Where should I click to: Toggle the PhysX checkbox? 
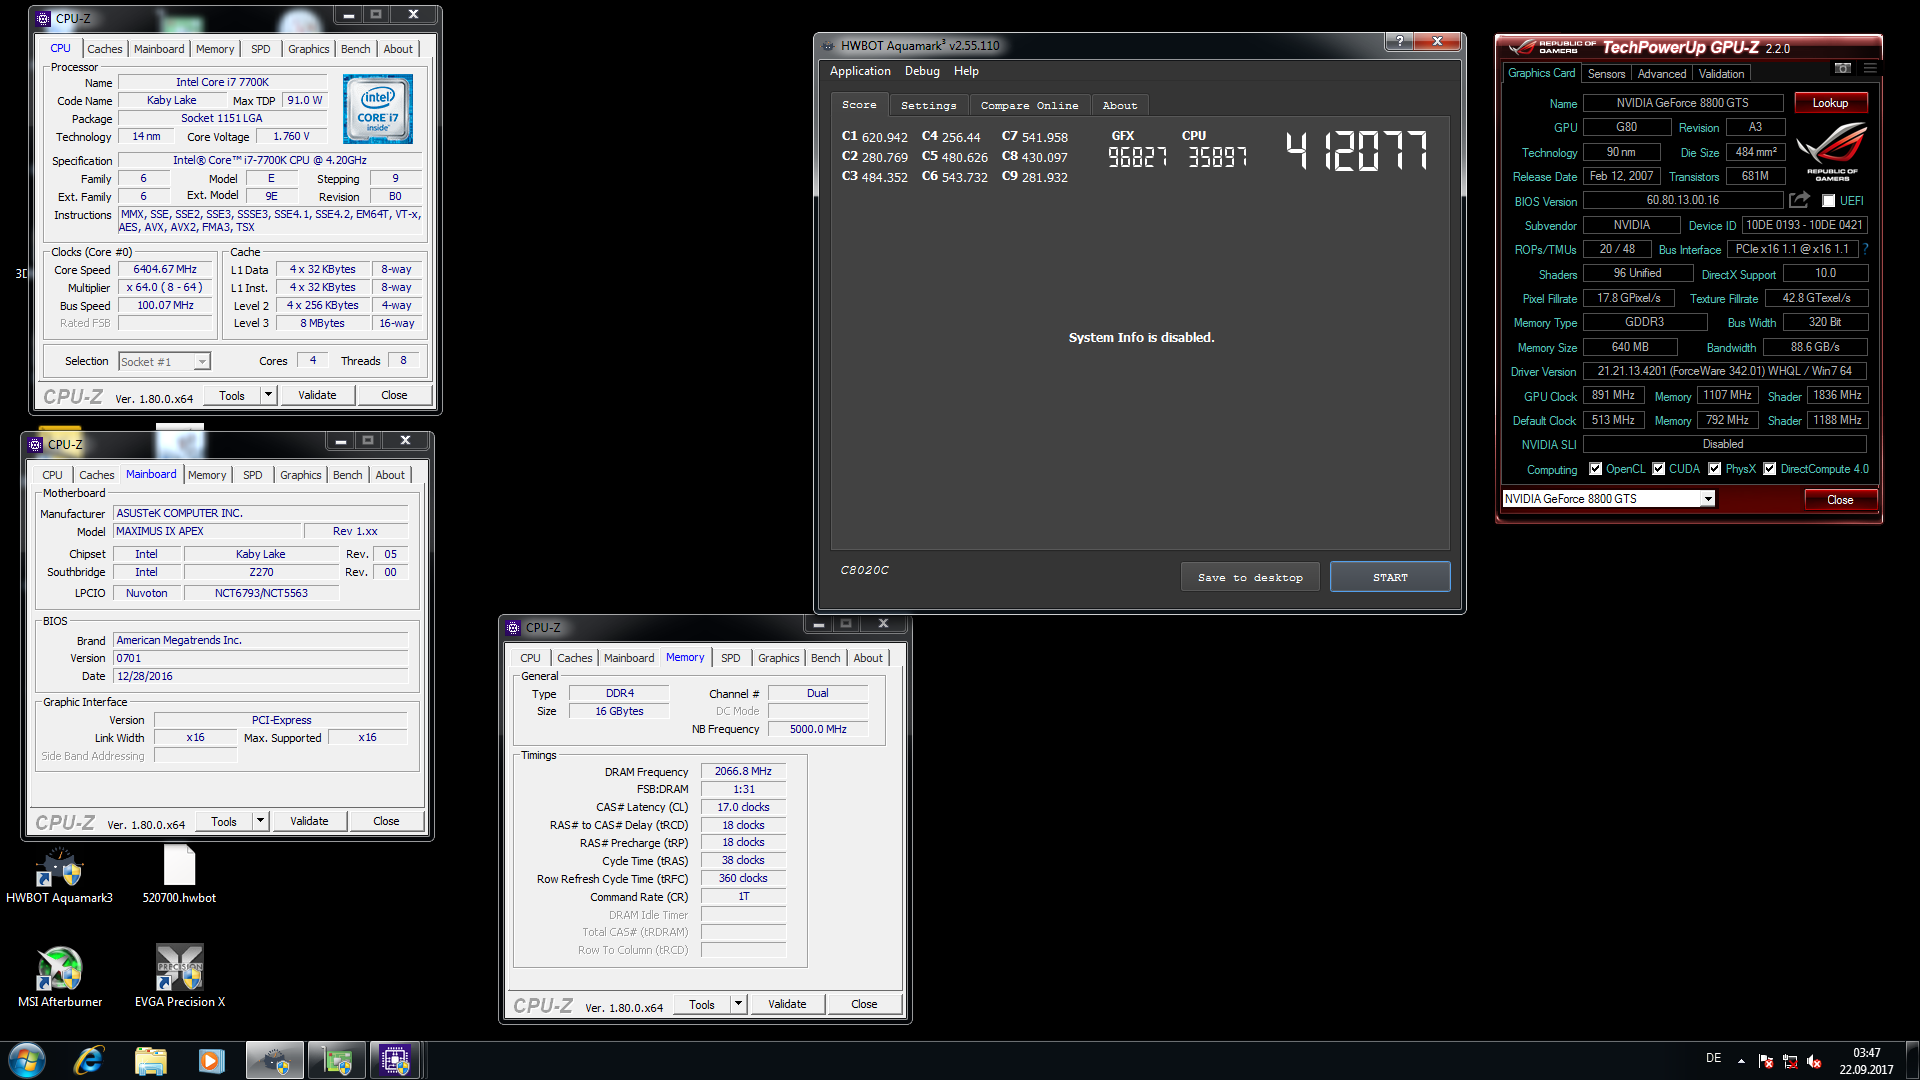click(1714, 469)
